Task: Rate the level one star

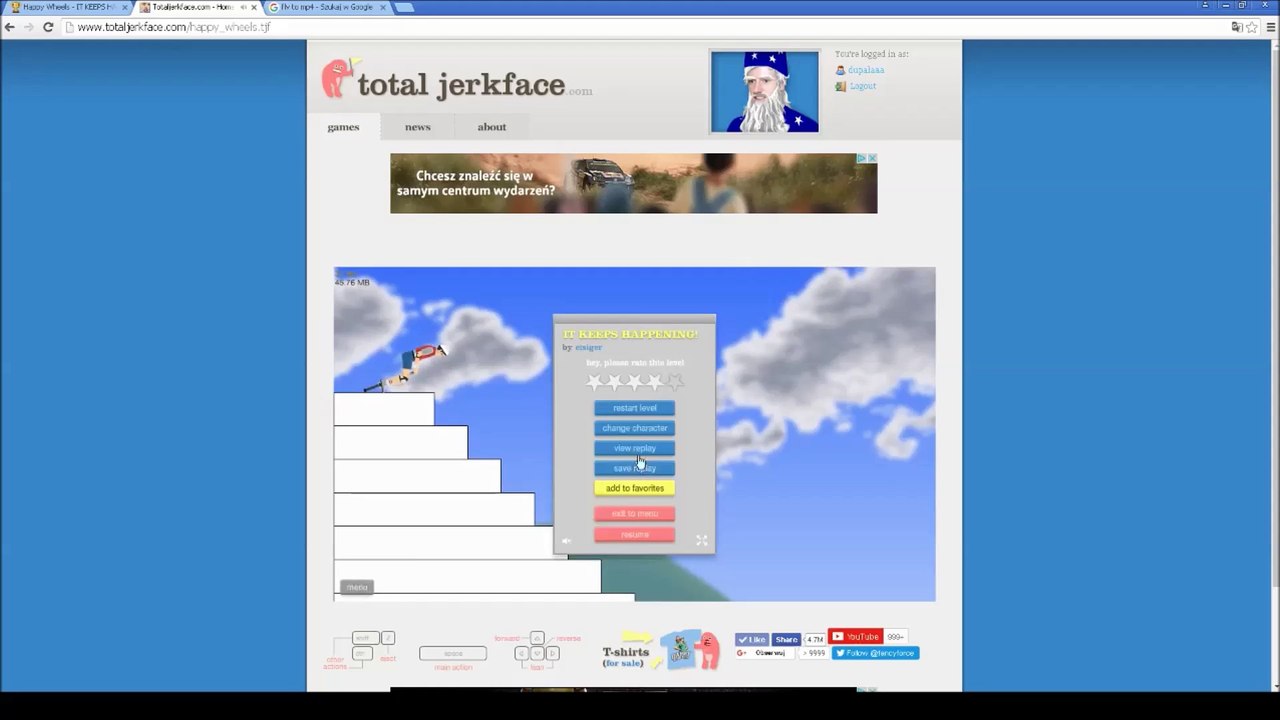Action: click(x=595, y=382)
